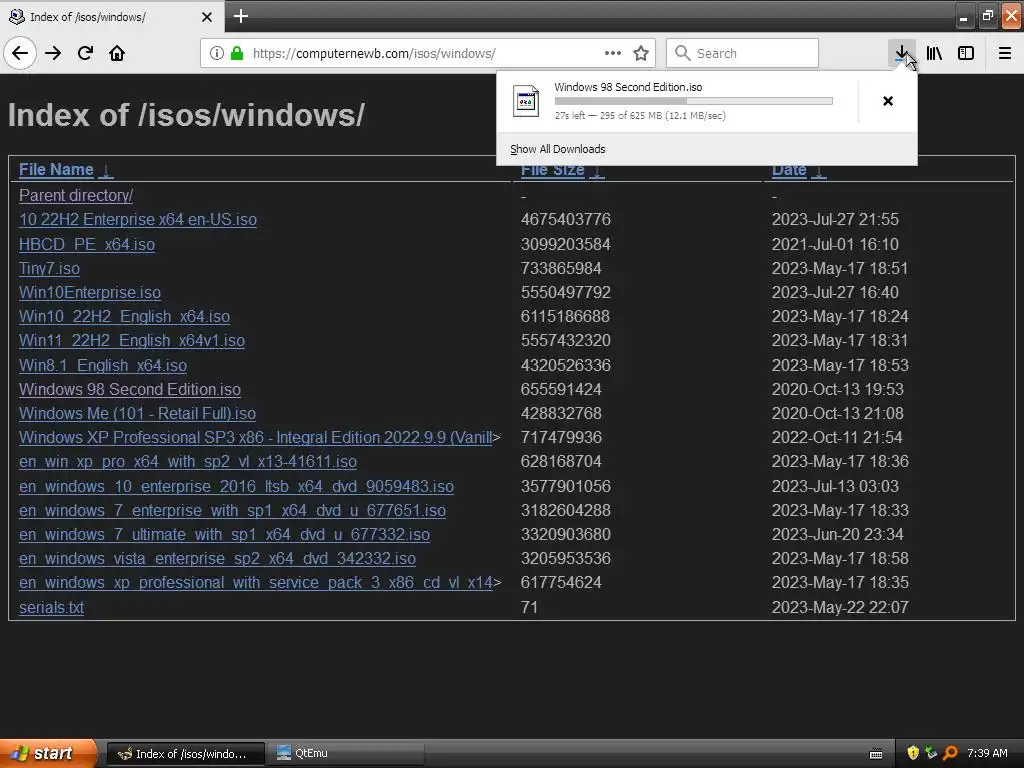The image size is (1024, 768).
Task: Click the on-screen keyboard tray icon
Action: 876,754
